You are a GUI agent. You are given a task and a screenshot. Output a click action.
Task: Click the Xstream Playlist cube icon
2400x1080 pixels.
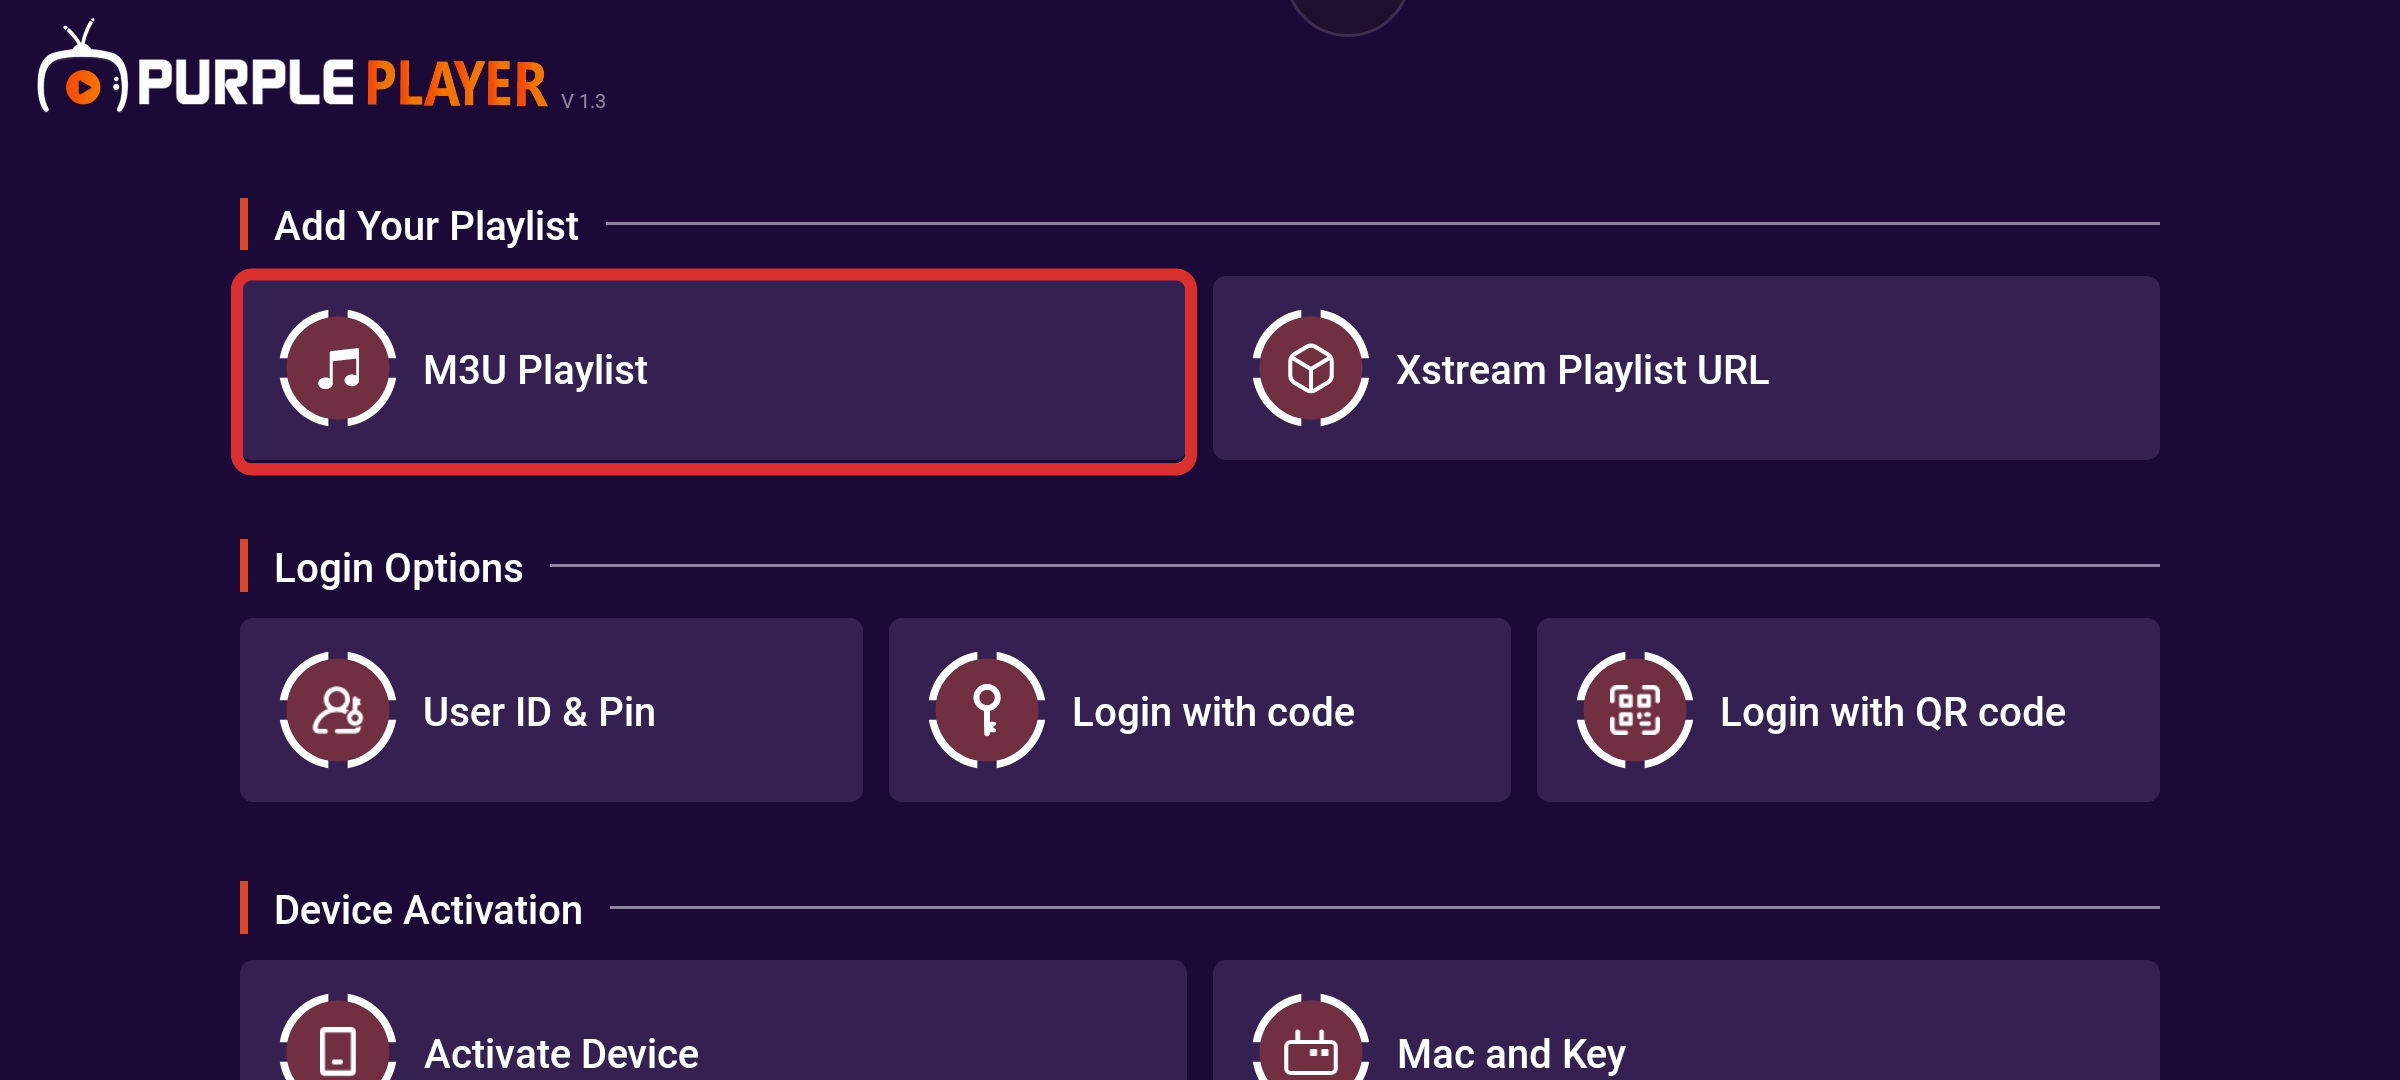tap(1311, 368)
